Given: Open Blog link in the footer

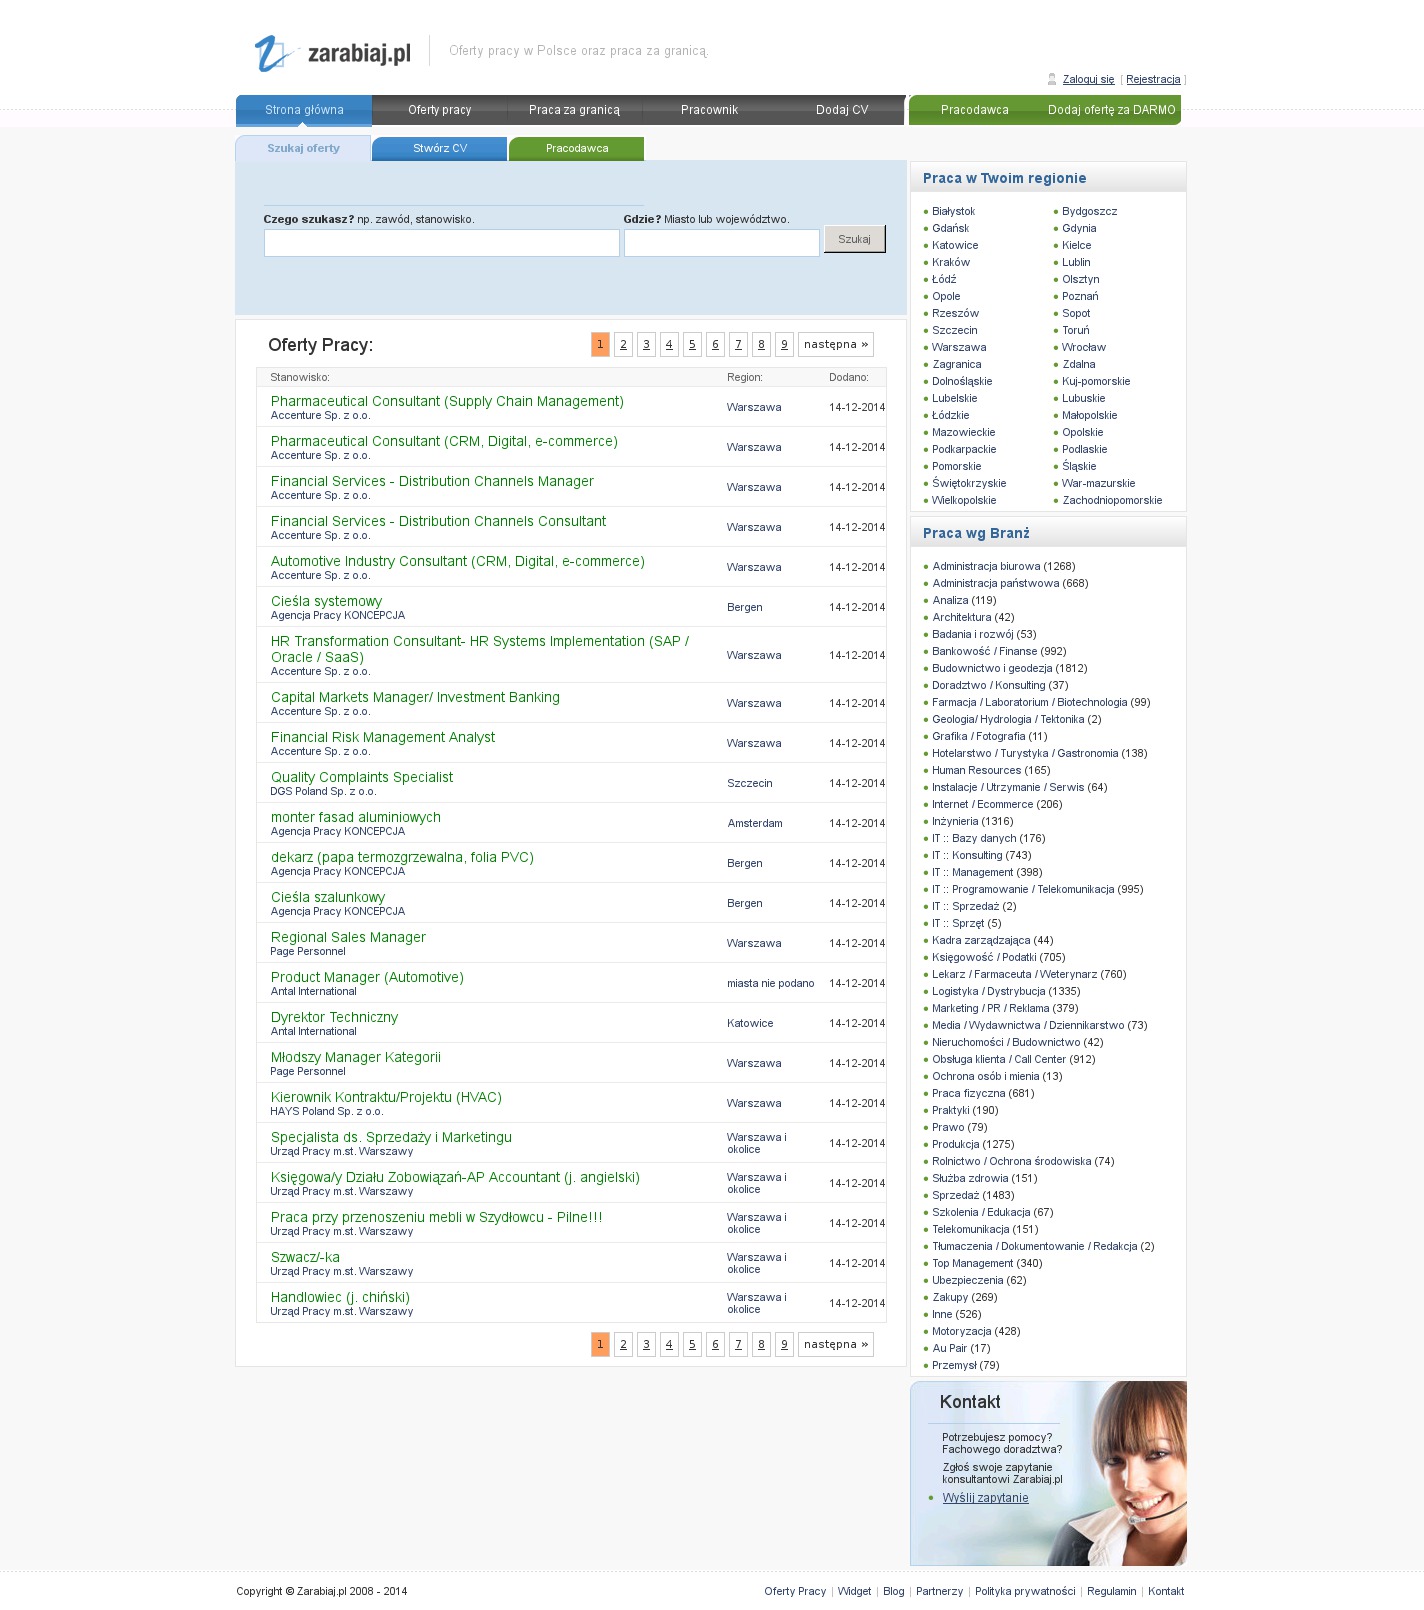Looking at the screenshot, I should pyautogui.click(x=893, y=1592).
